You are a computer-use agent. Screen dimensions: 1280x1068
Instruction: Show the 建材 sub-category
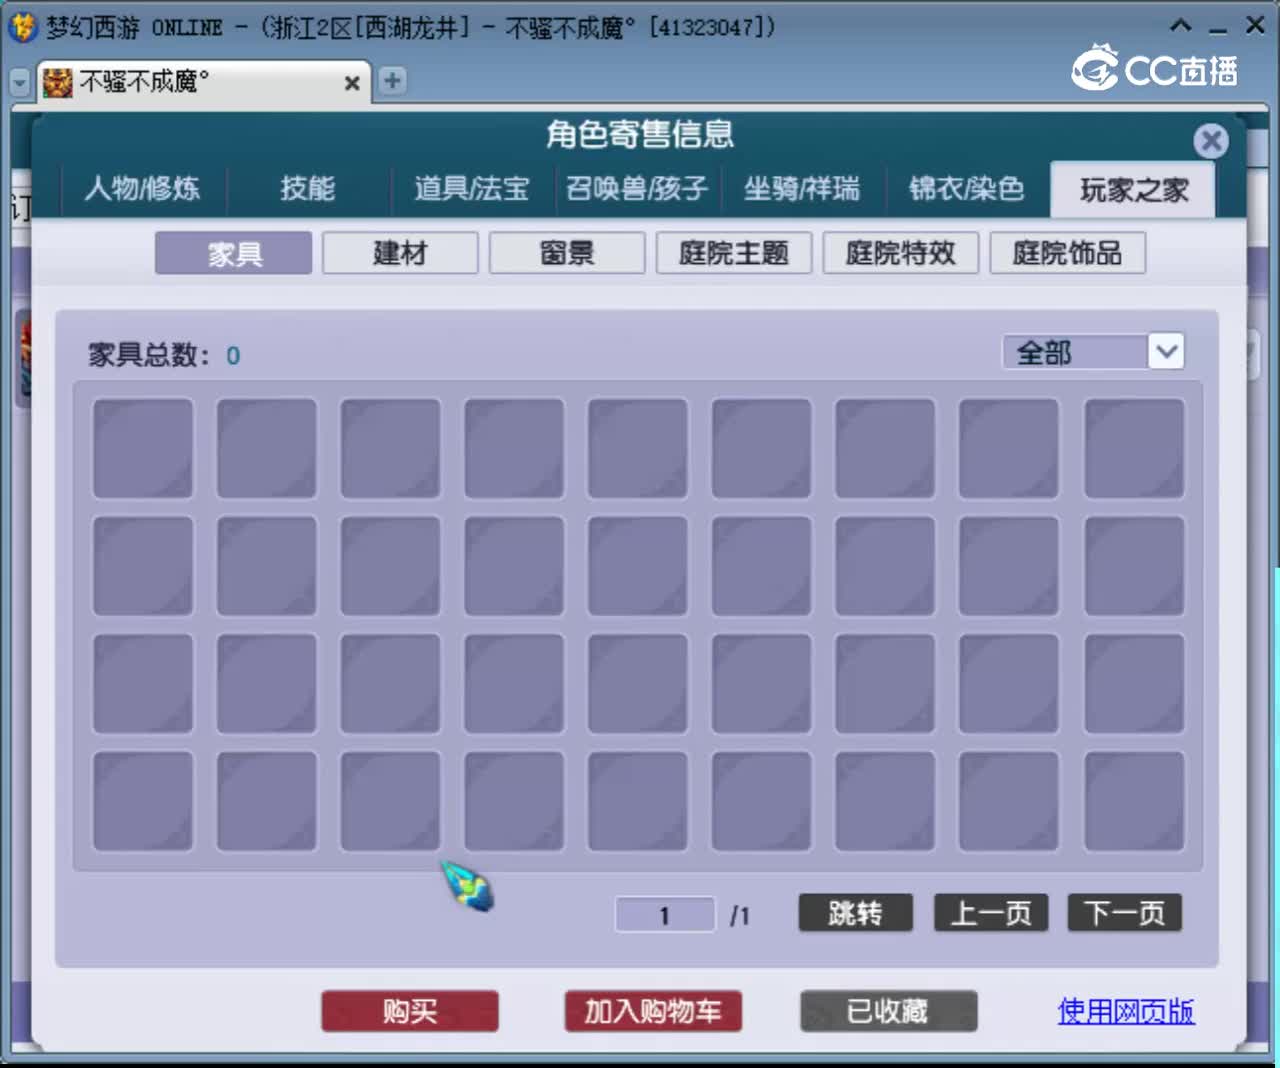coord(400,253)
